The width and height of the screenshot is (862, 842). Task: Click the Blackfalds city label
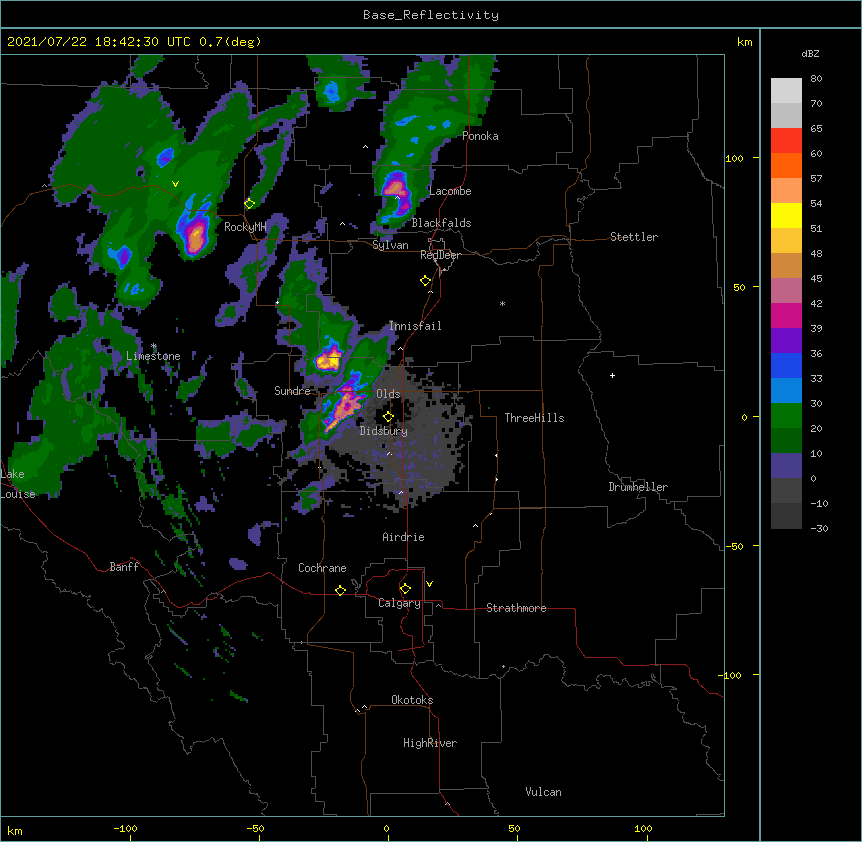441,223
